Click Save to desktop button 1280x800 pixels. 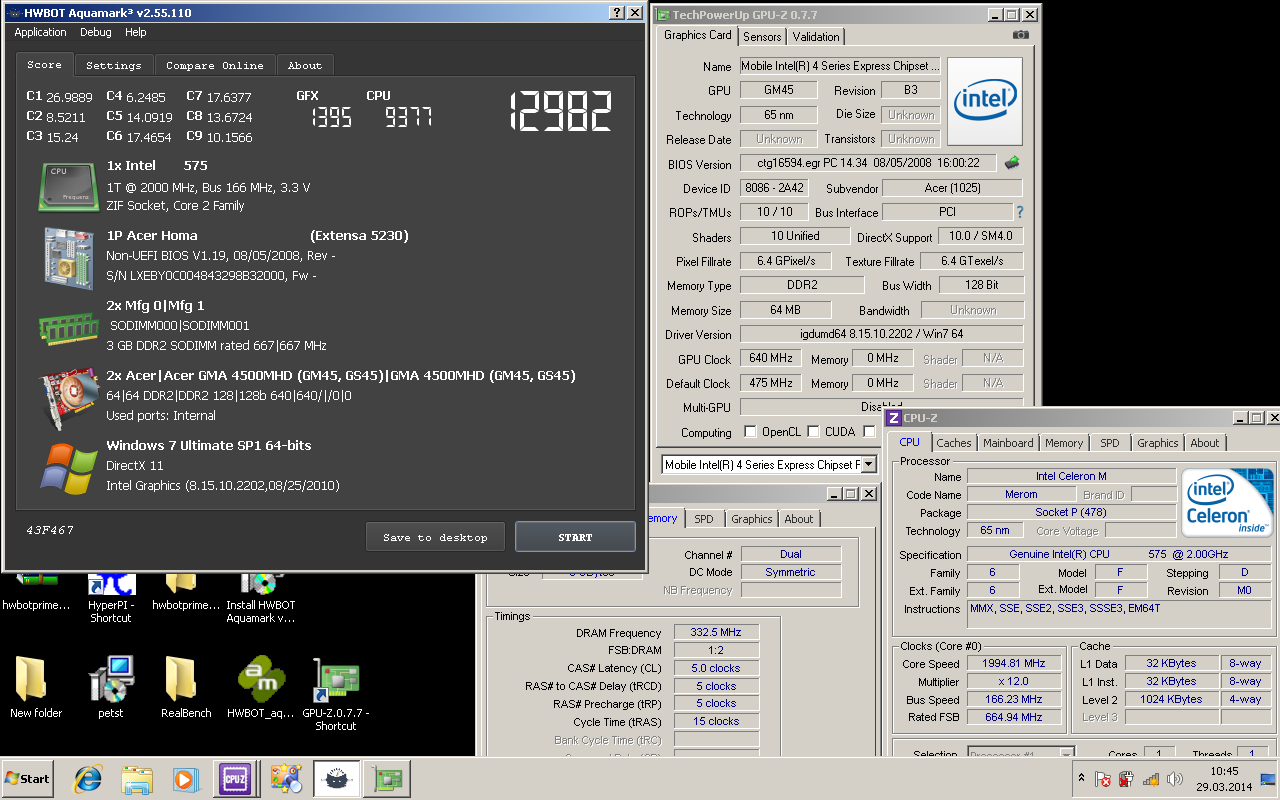(x=435, y=537)
